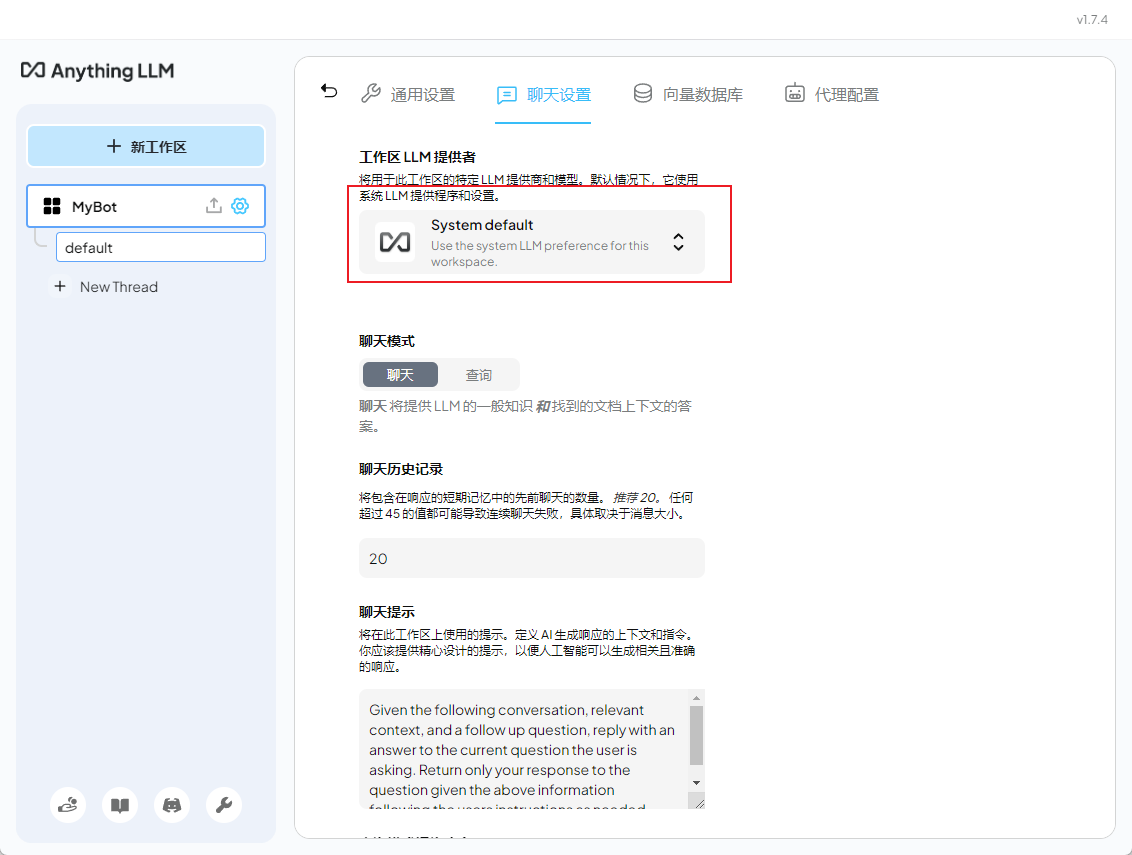This screenshot has height=855, width=1132.
Task: Click the 新工作区 button
Action: pyautogui.click(x=146, y=147)
